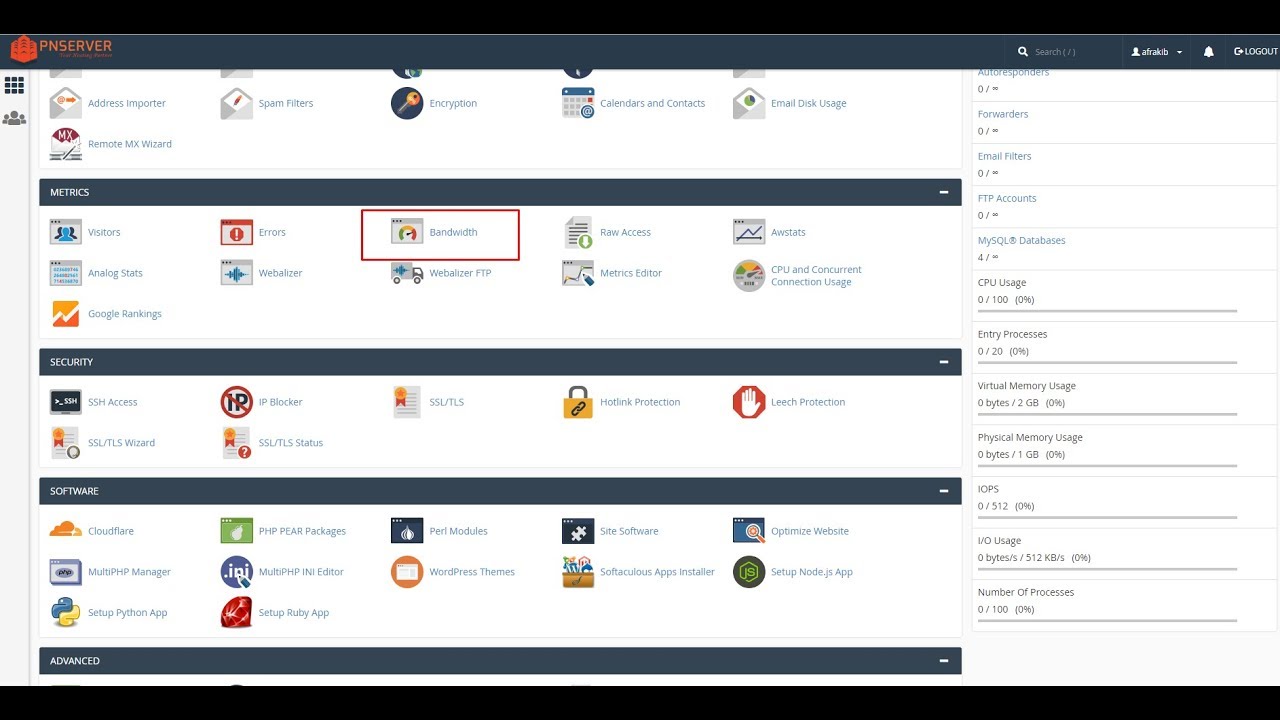This screenshot has width=1280, height=720.
Task: Click the PNSERVER logo
Action: [62, 49]
